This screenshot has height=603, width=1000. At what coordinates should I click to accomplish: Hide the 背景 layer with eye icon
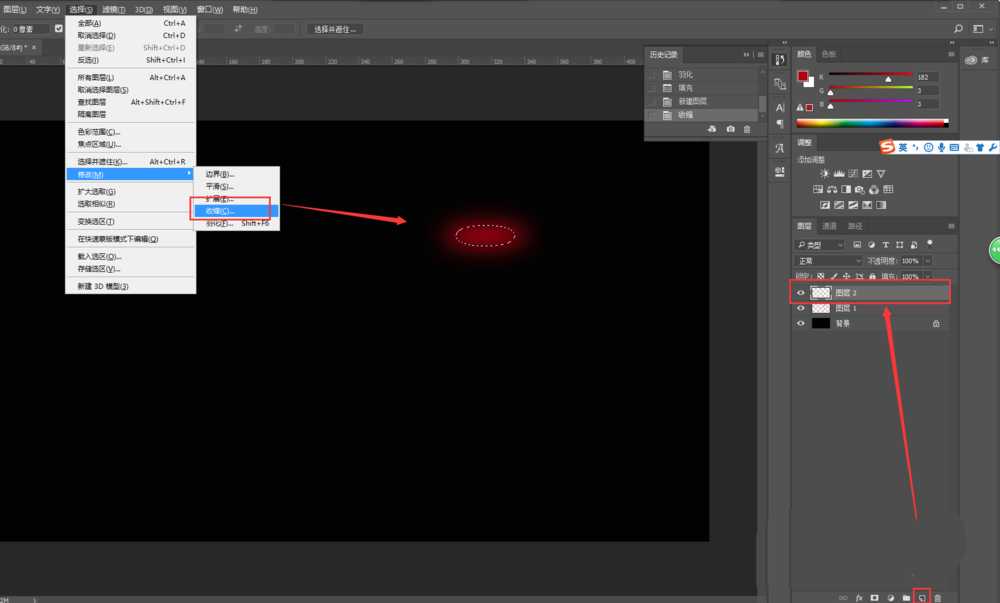pyautogui.click(x=800, y=324)
